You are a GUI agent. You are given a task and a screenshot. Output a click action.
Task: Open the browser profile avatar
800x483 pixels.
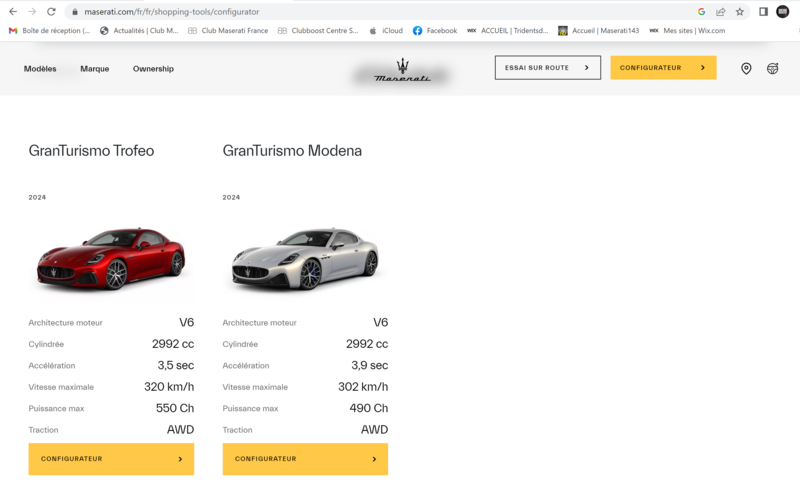(783, 11)
